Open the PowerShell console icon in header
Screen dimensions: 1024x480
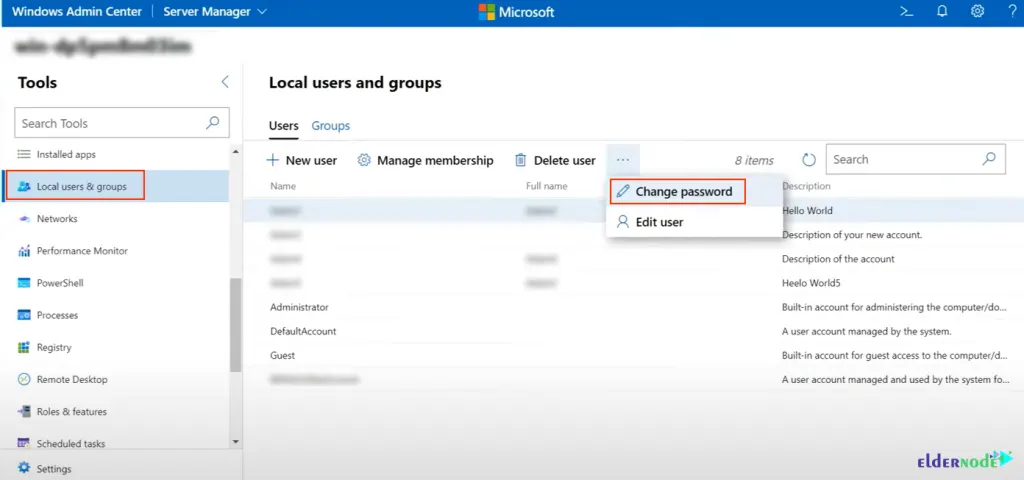[906, 11]
